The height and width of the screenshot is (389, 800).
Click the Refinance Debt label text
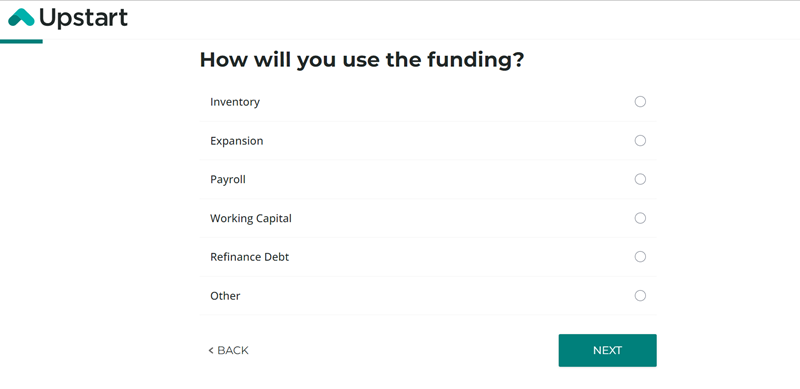[249, 257]
